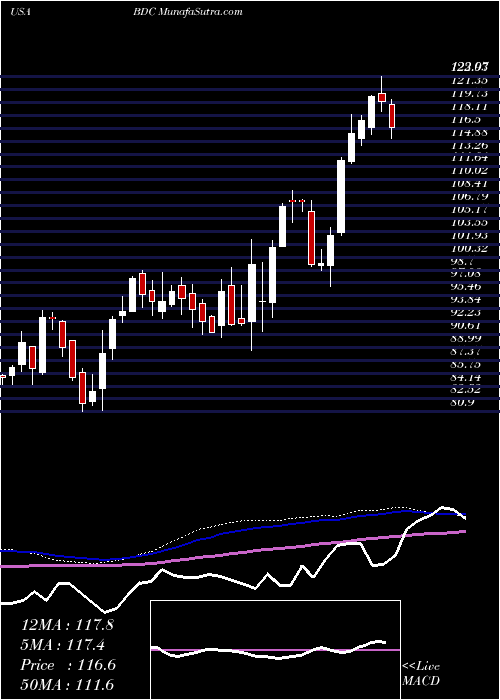Select the 108.41 price axis label

[x=470, y=183]
